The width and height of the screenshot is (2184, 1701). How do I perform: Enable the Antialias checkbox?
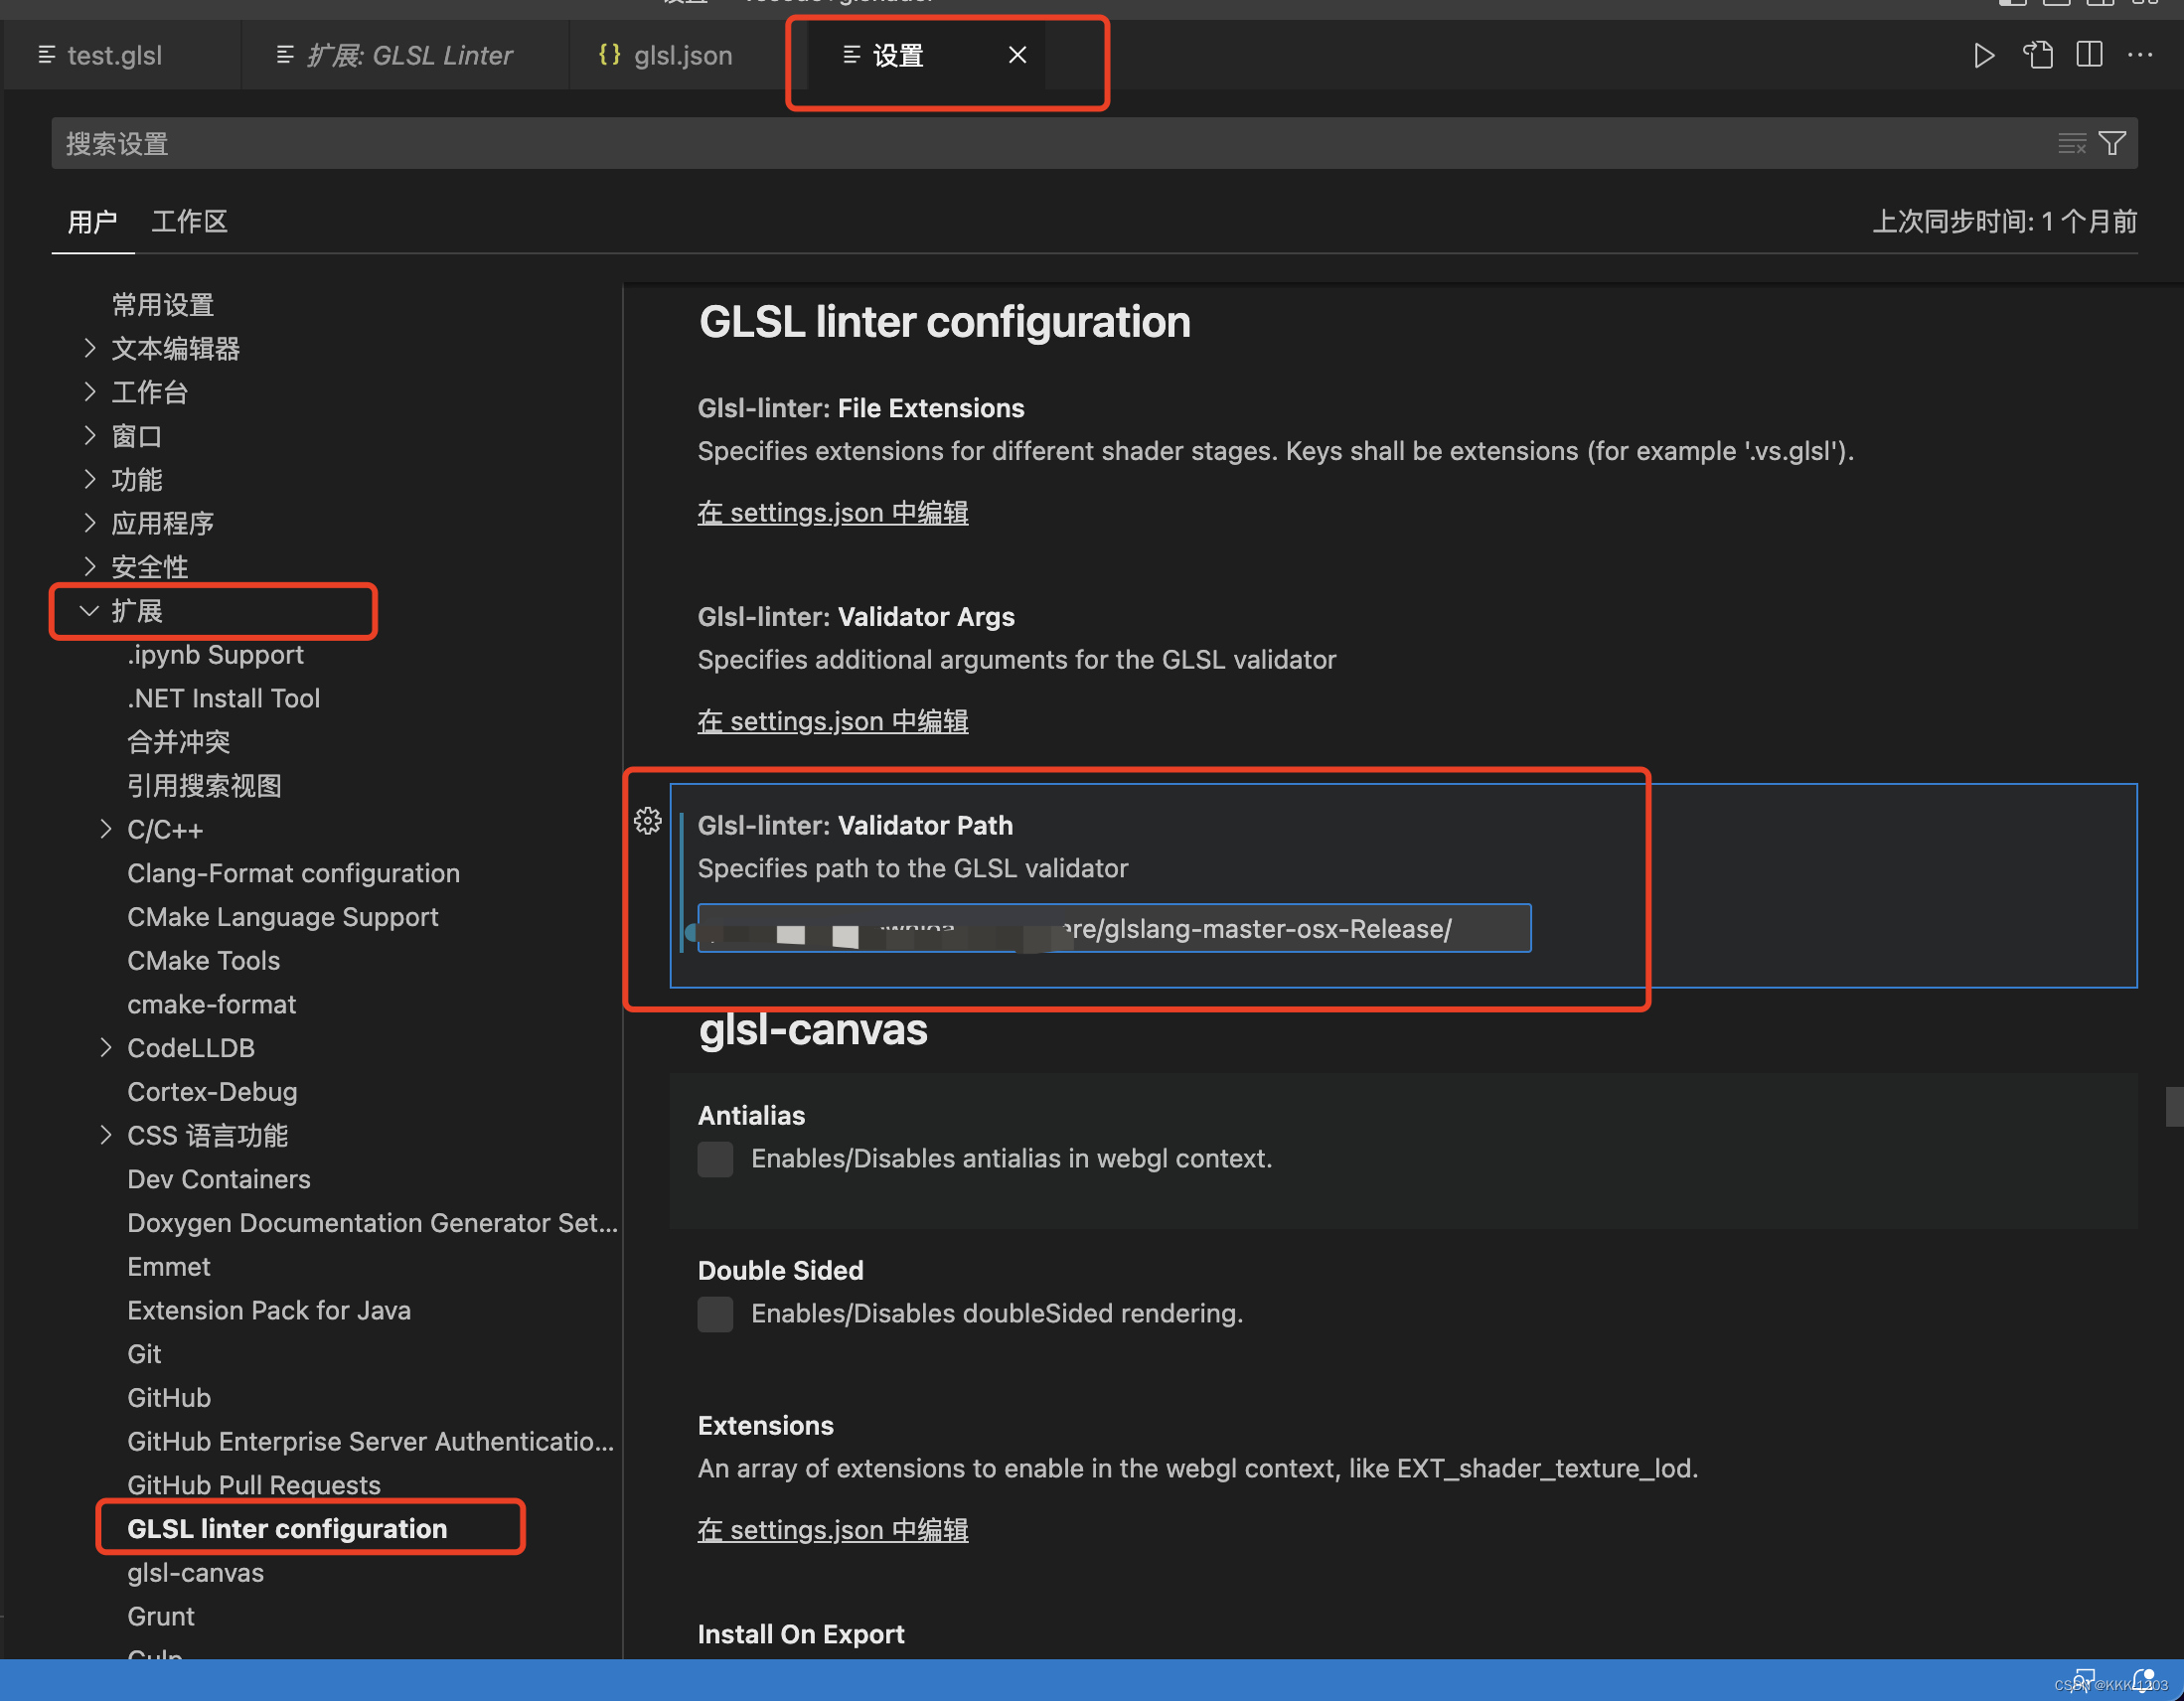pos(715,1159)
